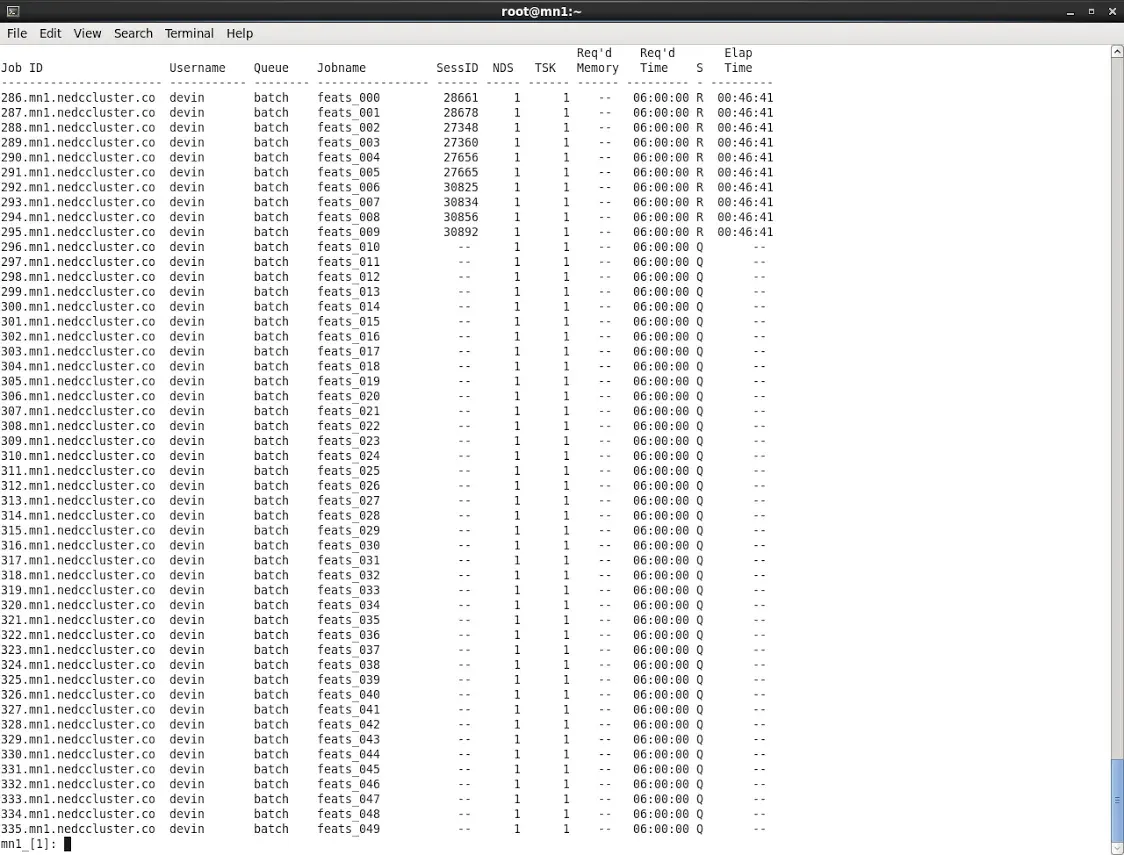This screenshot has height=855, width=1124.
Task: Click the Username column header text
Action: click(x=197, y=67)
